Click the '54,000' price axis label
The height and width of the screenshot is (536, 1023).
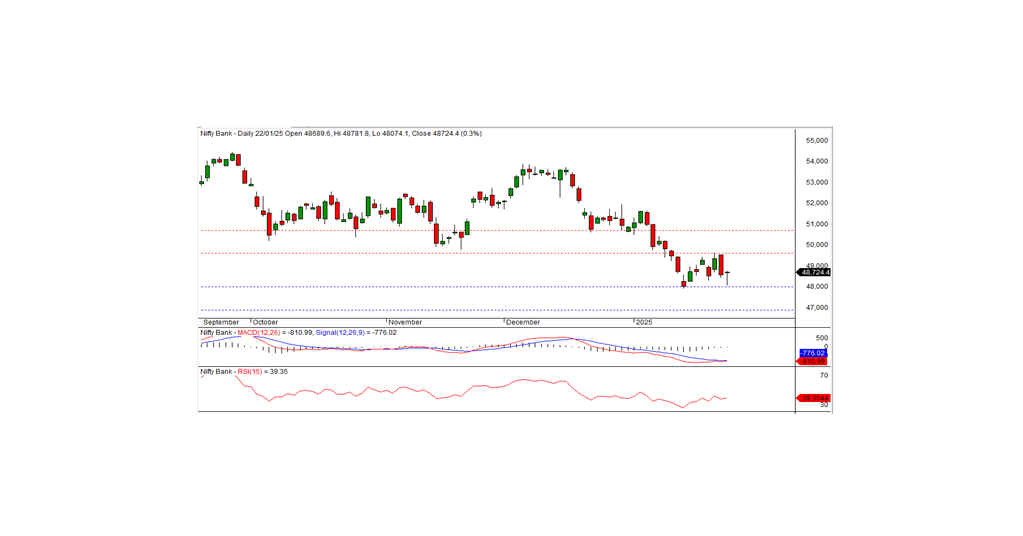[817, 162]
